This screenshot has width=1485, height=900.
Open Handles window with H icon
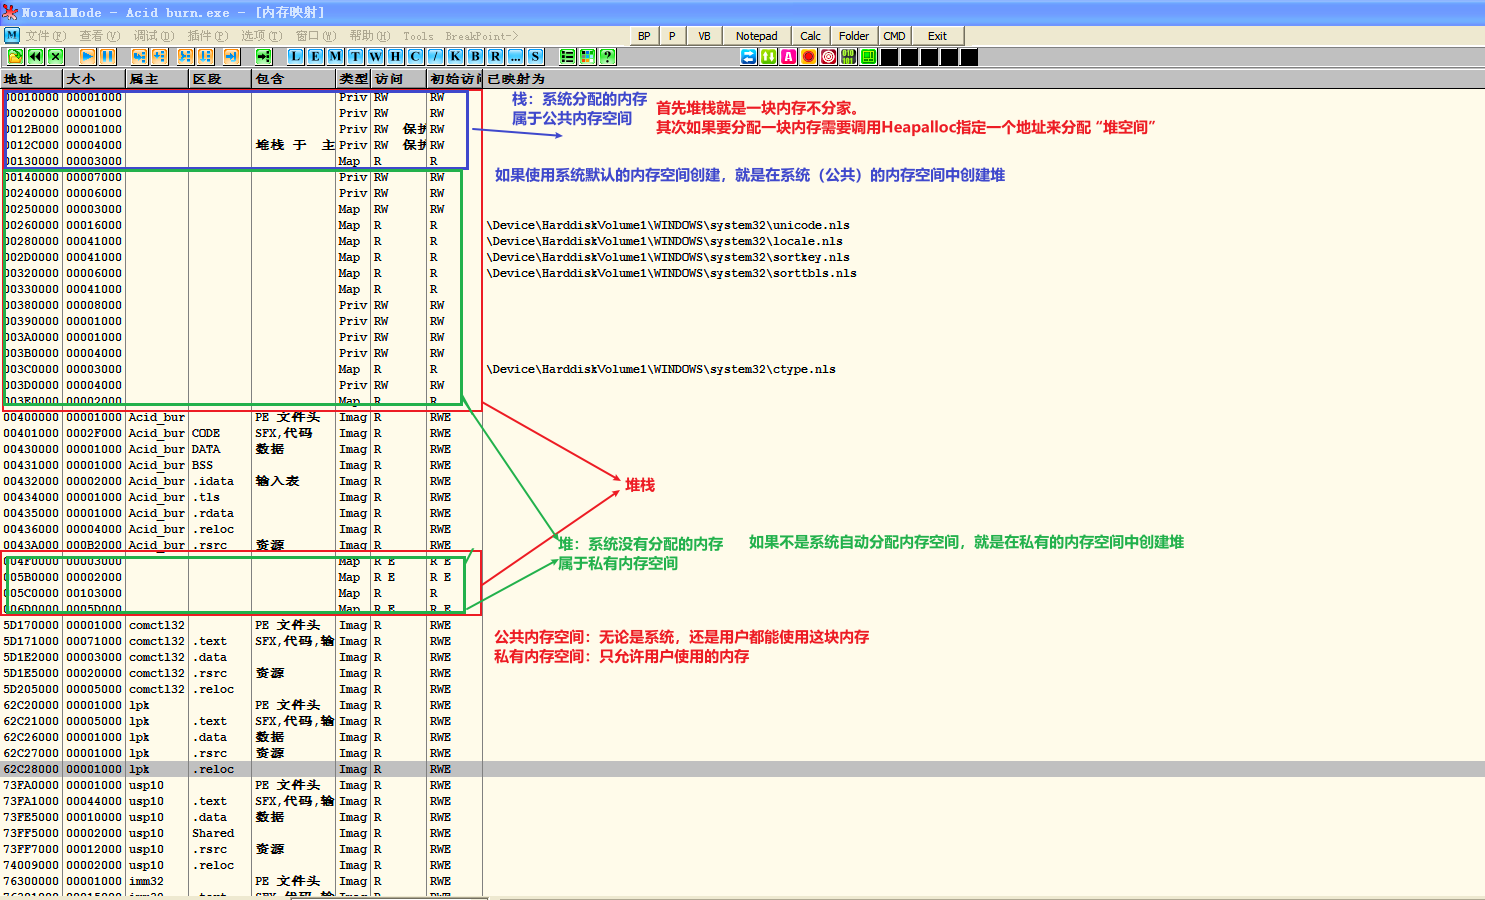(395, 57)
